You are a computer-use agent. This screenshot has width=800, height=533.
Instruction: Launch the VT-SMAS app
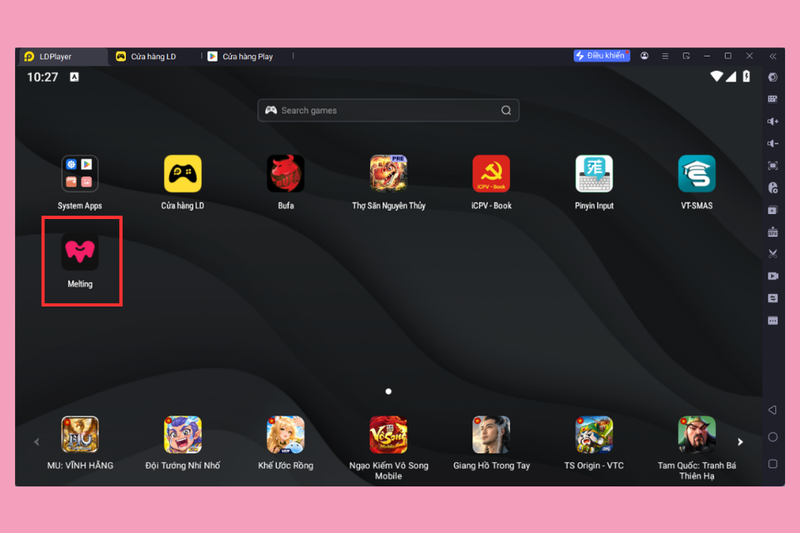pos(697,174)
